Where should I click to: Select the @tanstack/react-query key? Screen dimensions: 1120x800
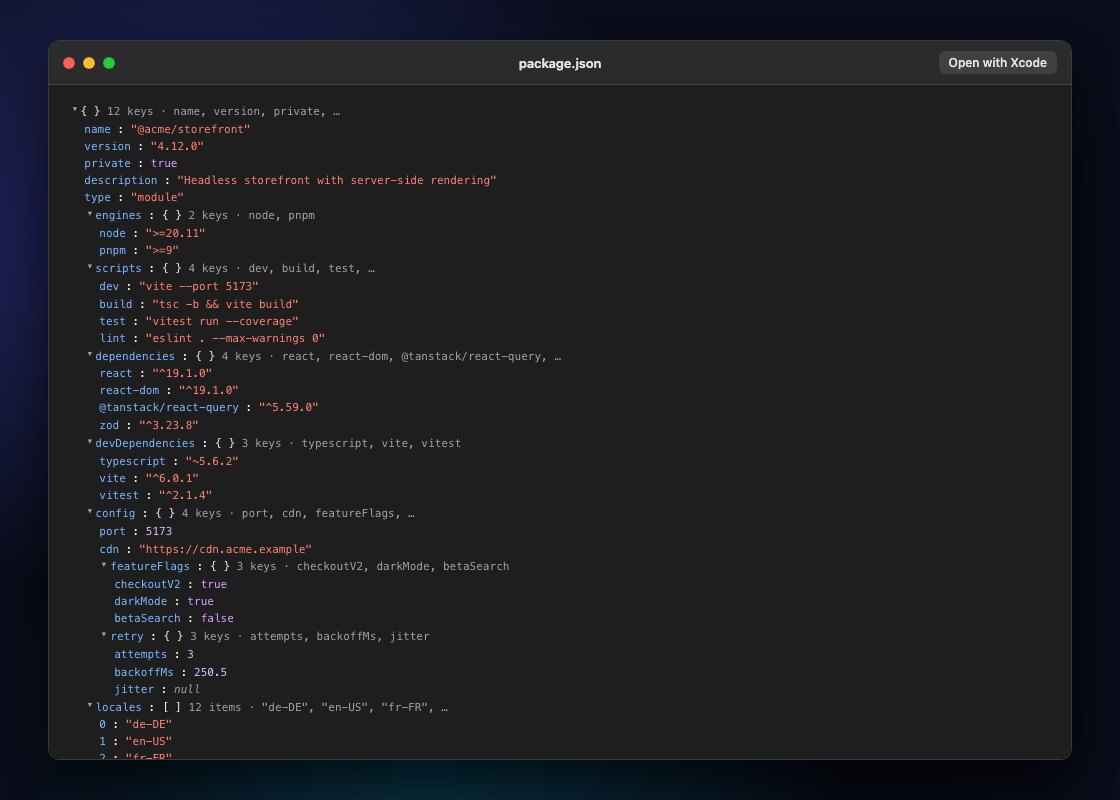pos(169,408)
